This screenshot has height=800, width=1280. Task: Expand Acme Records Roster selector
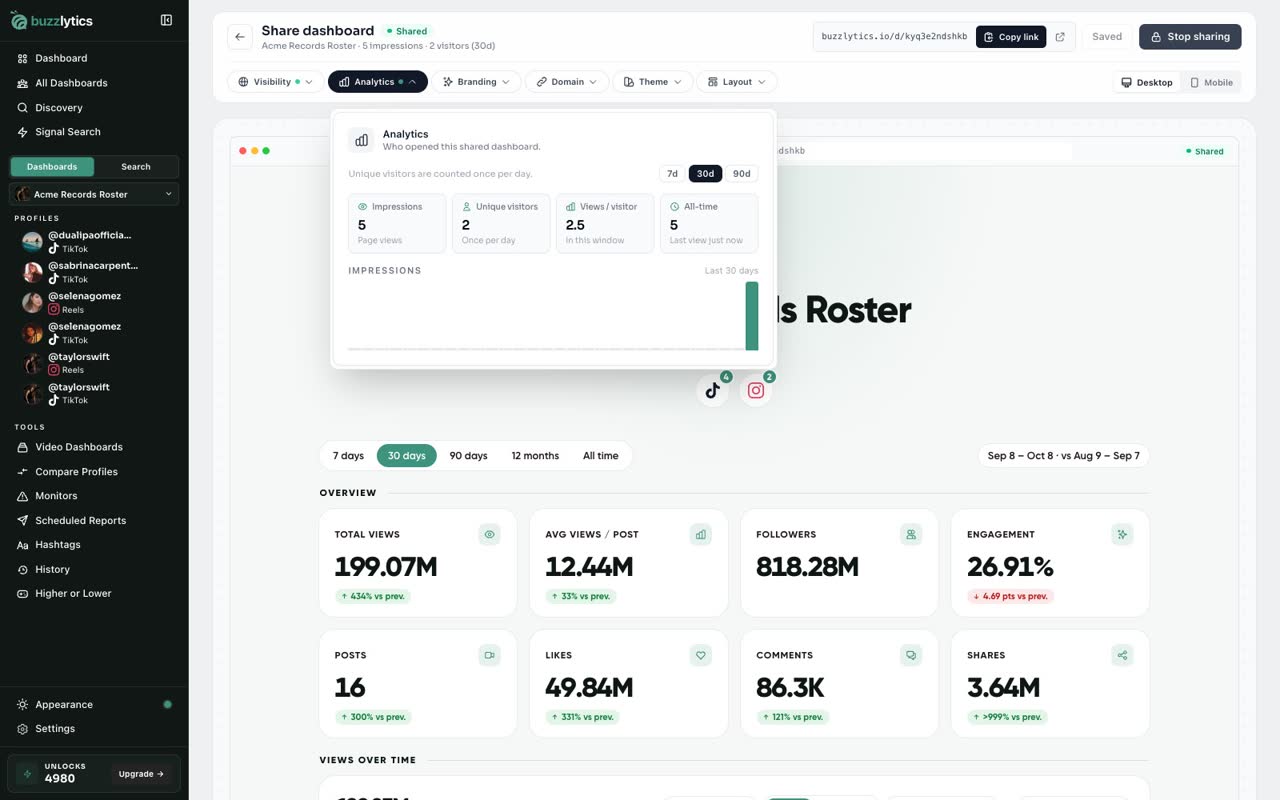coord(94,194)
